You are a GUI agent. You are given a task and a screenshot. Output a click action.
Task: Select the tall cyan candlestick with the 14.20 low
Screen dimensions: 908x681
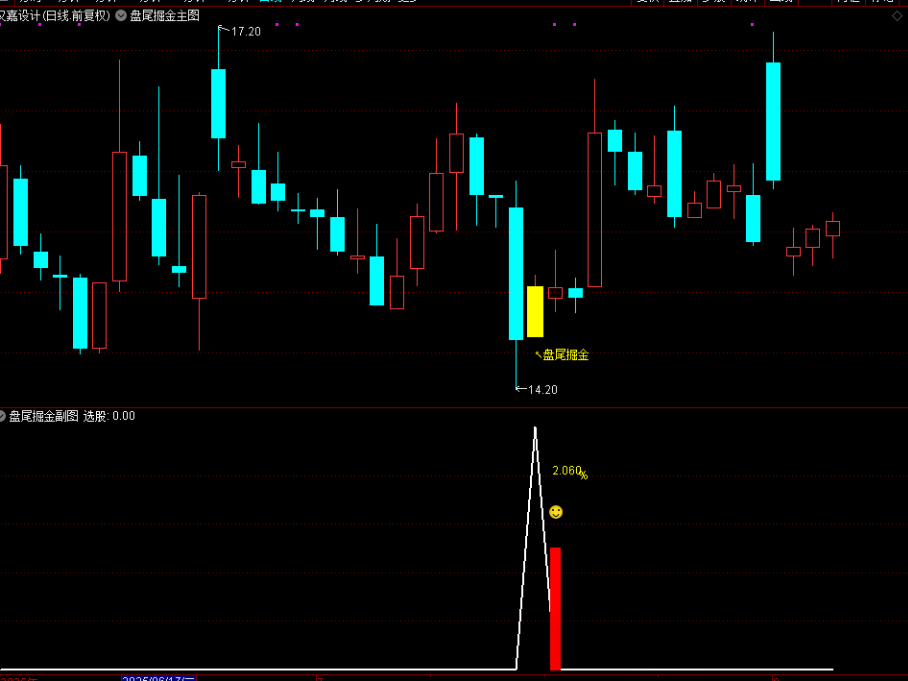[516, 272]
